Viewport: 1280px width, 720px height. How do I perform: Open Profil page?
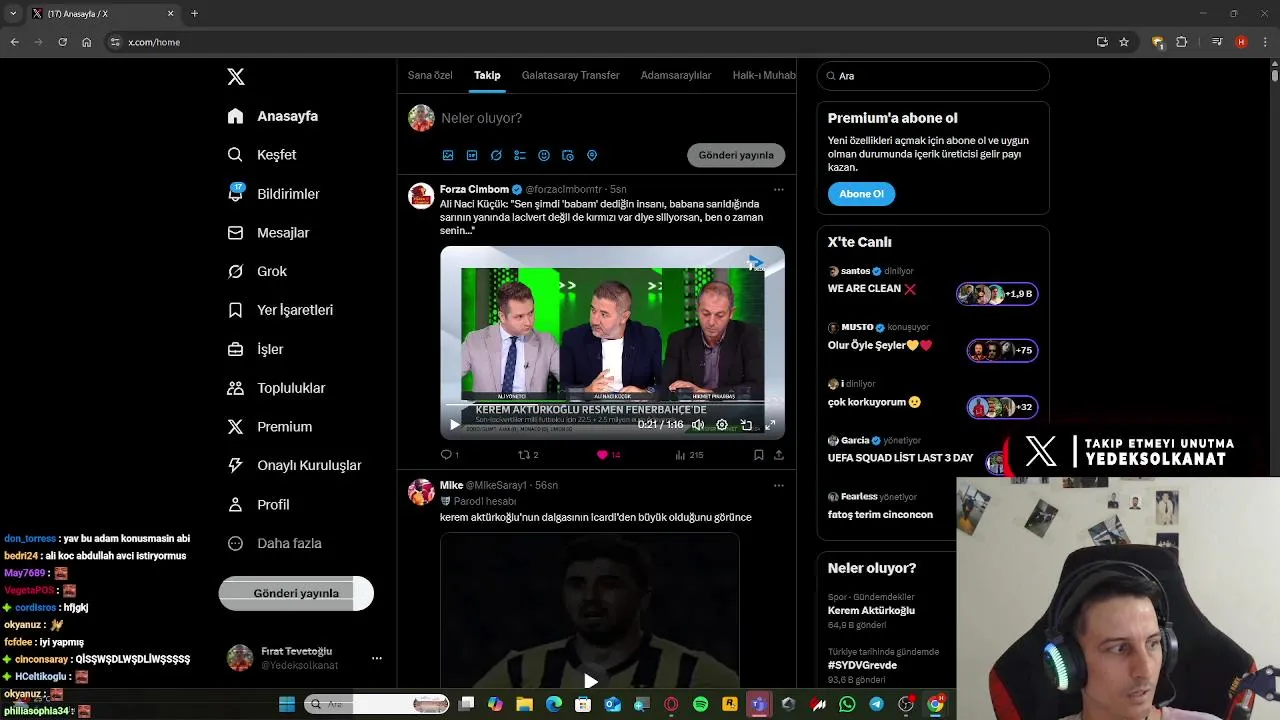click(258, 504)
